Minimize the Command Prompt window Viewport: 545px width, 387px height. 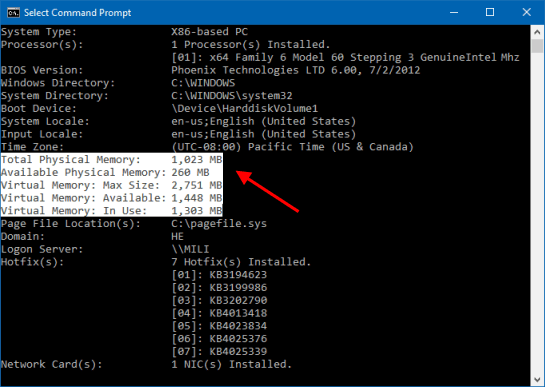[x=454, y=13]
